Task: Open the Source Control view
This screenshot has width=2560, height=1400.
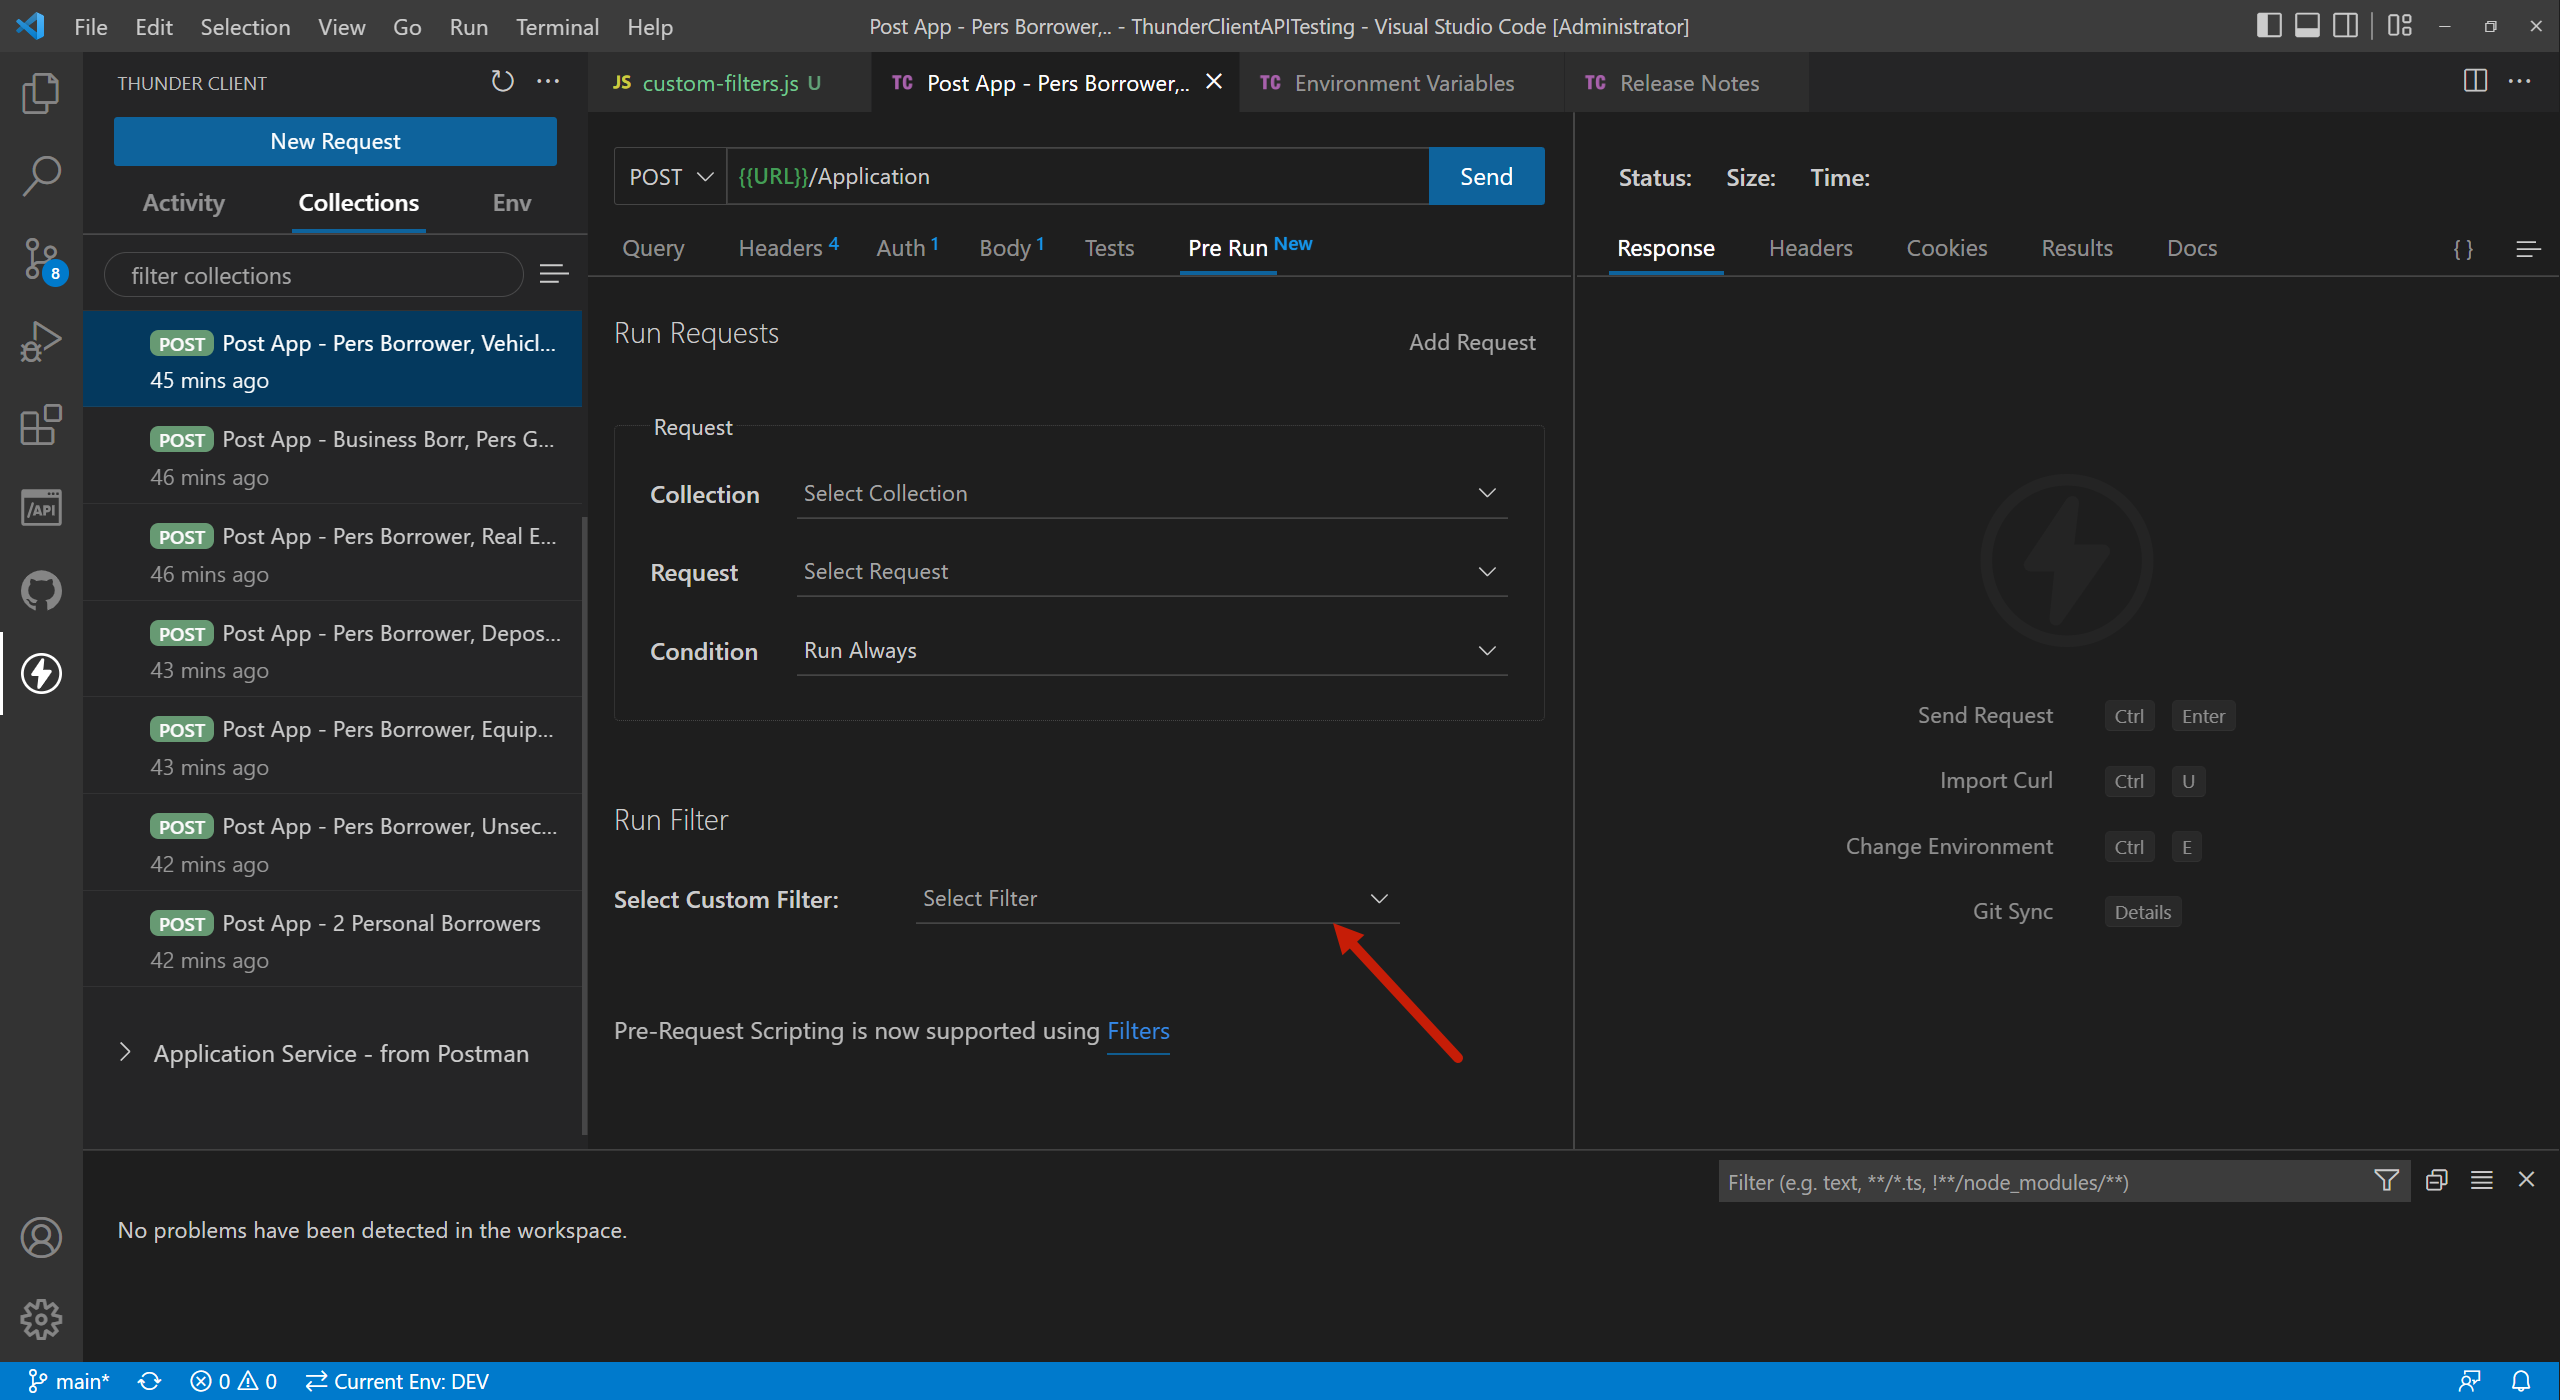Action: [41, 258]
